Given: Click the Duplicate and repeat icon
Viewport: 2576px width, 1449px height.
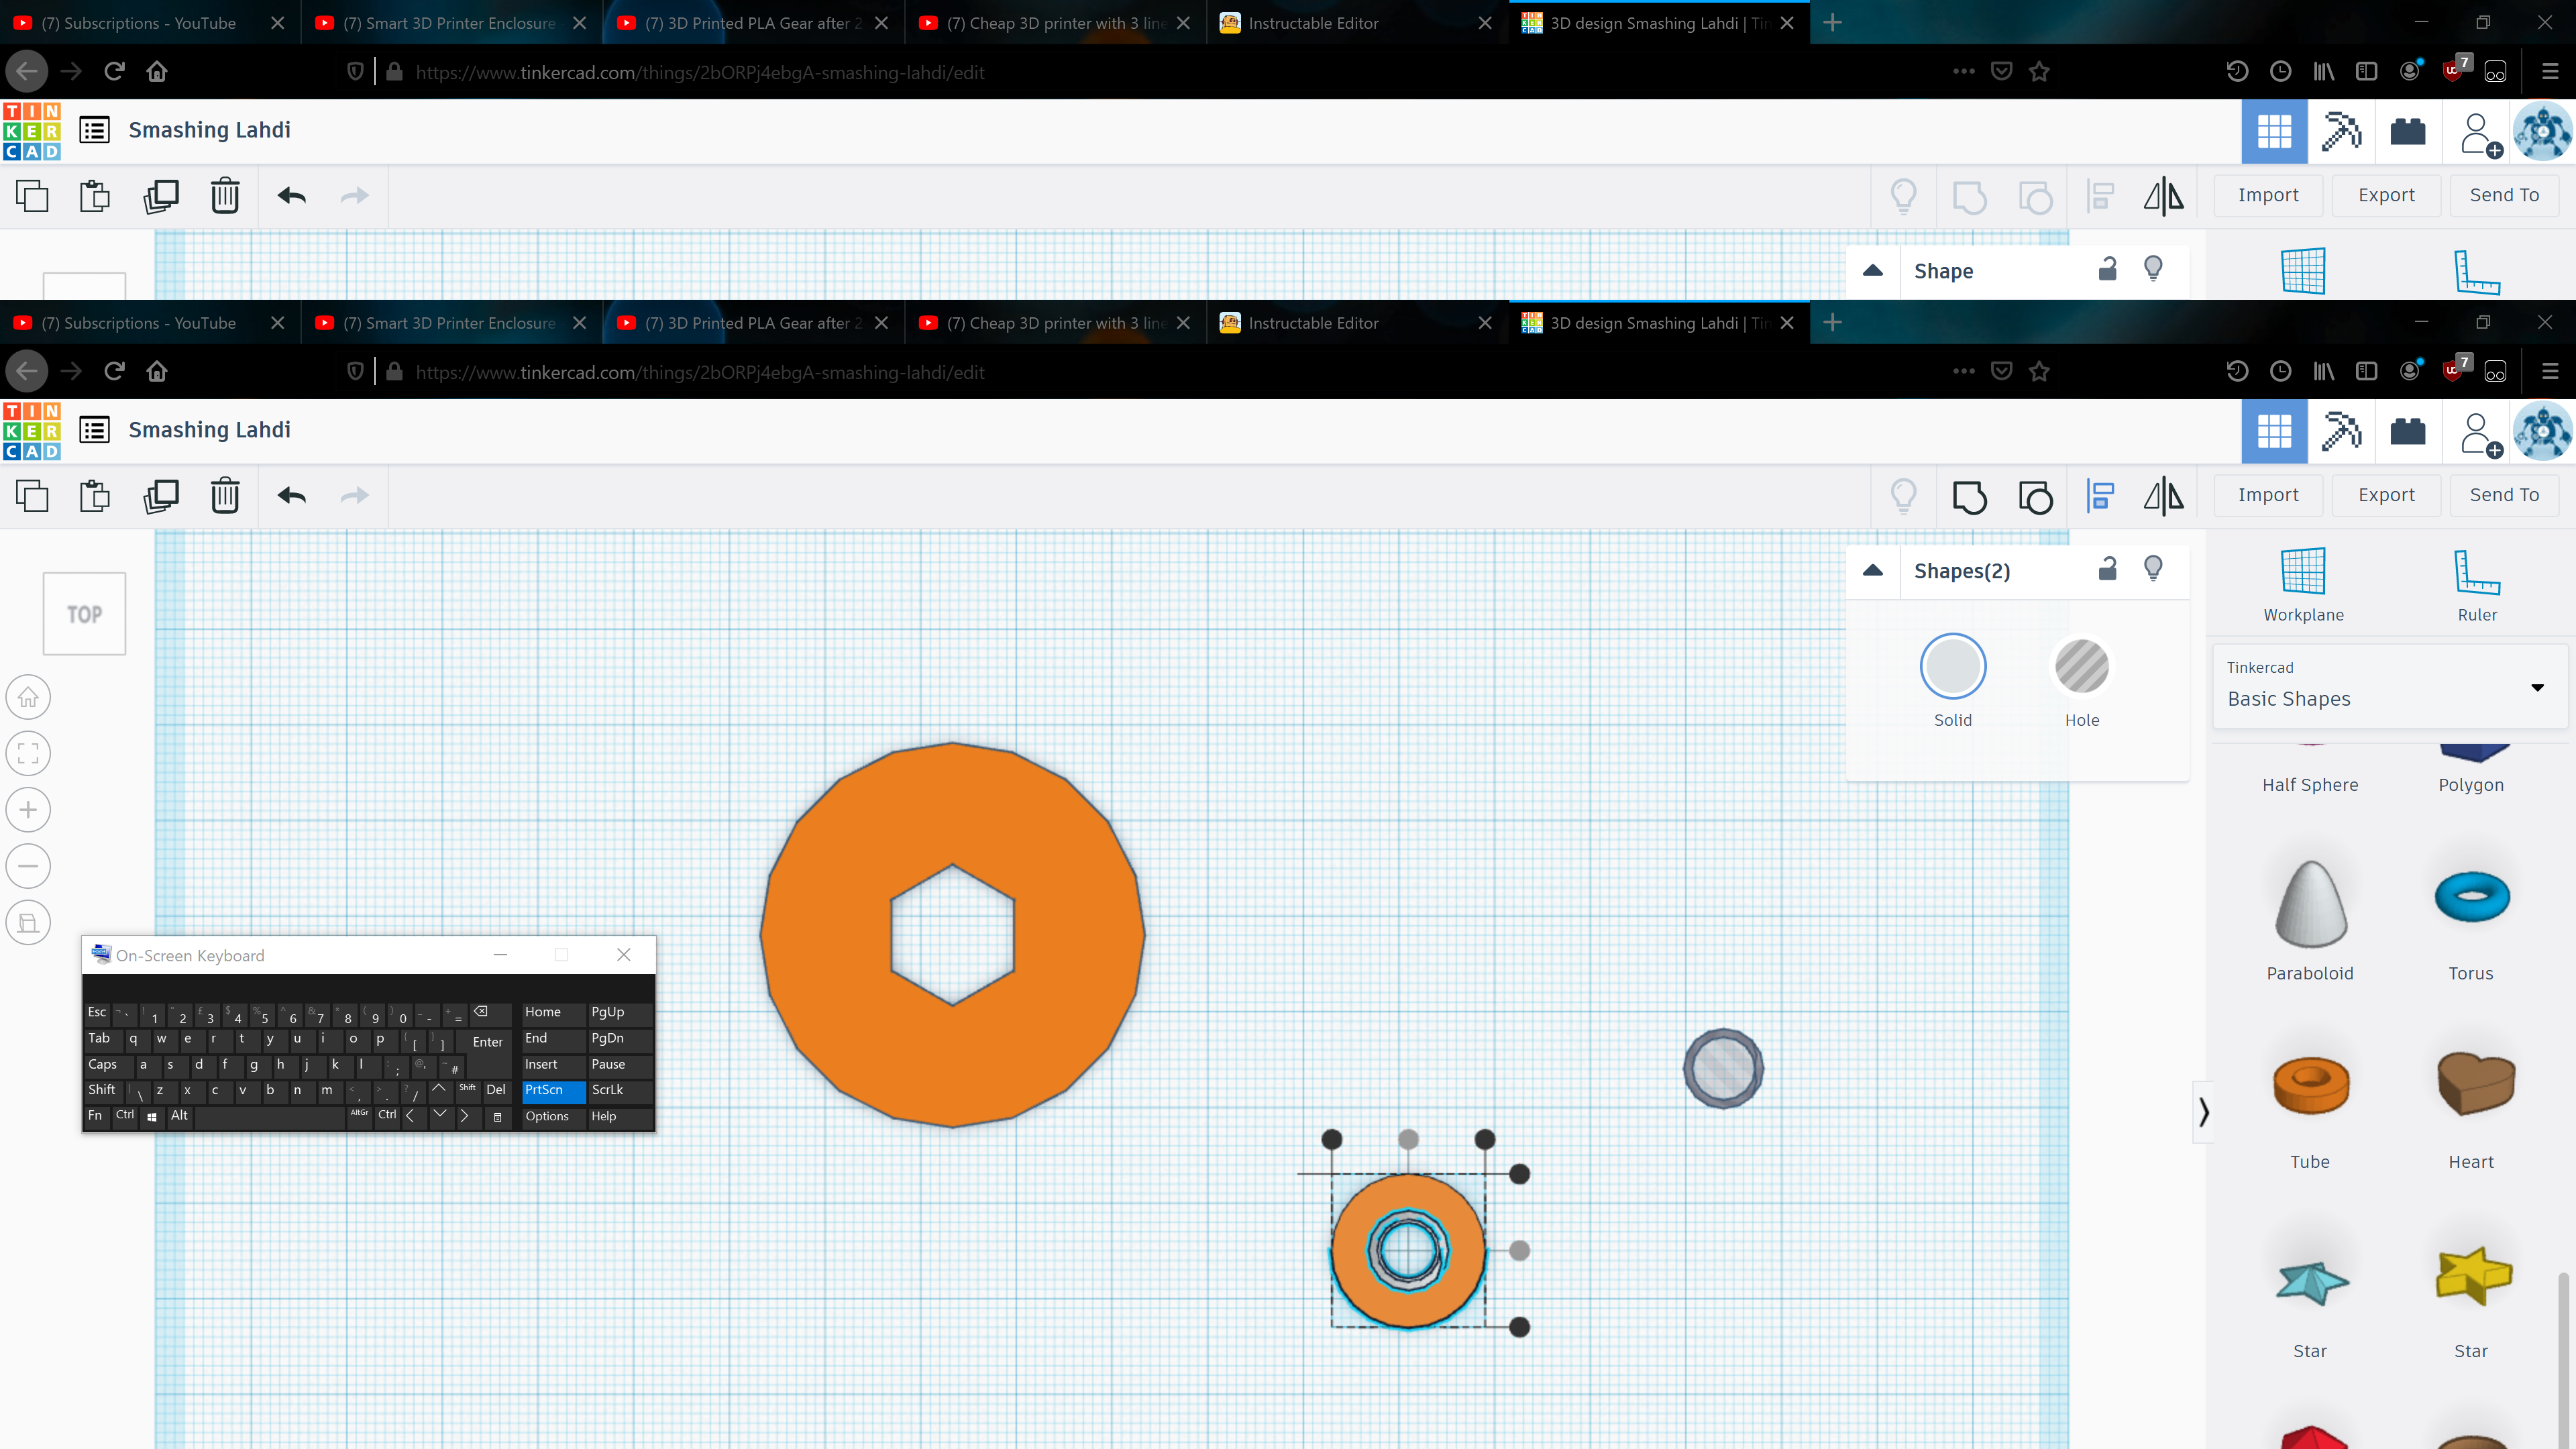Looking at the screenshot, I should (160, 496).
